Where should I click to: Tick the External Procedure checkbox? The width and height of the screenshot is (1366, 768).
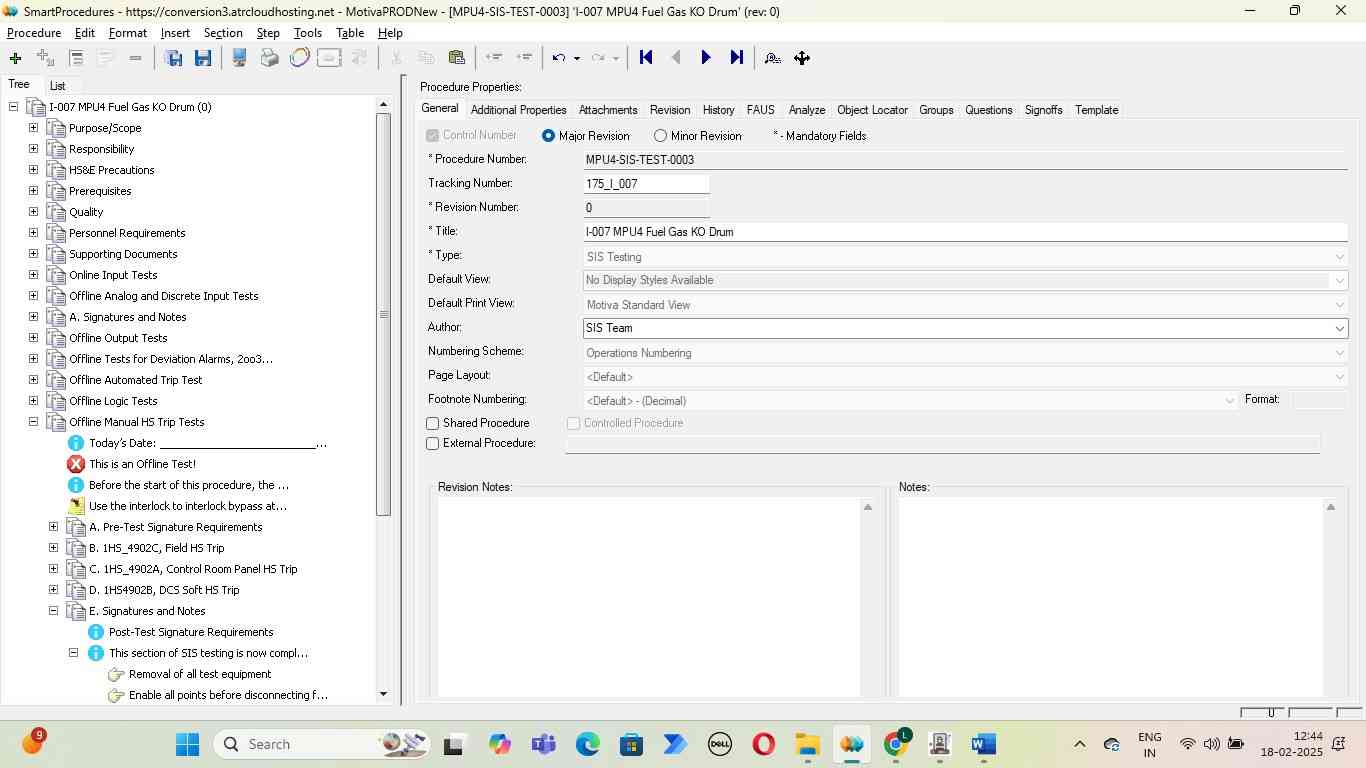(x=433, y=444)
